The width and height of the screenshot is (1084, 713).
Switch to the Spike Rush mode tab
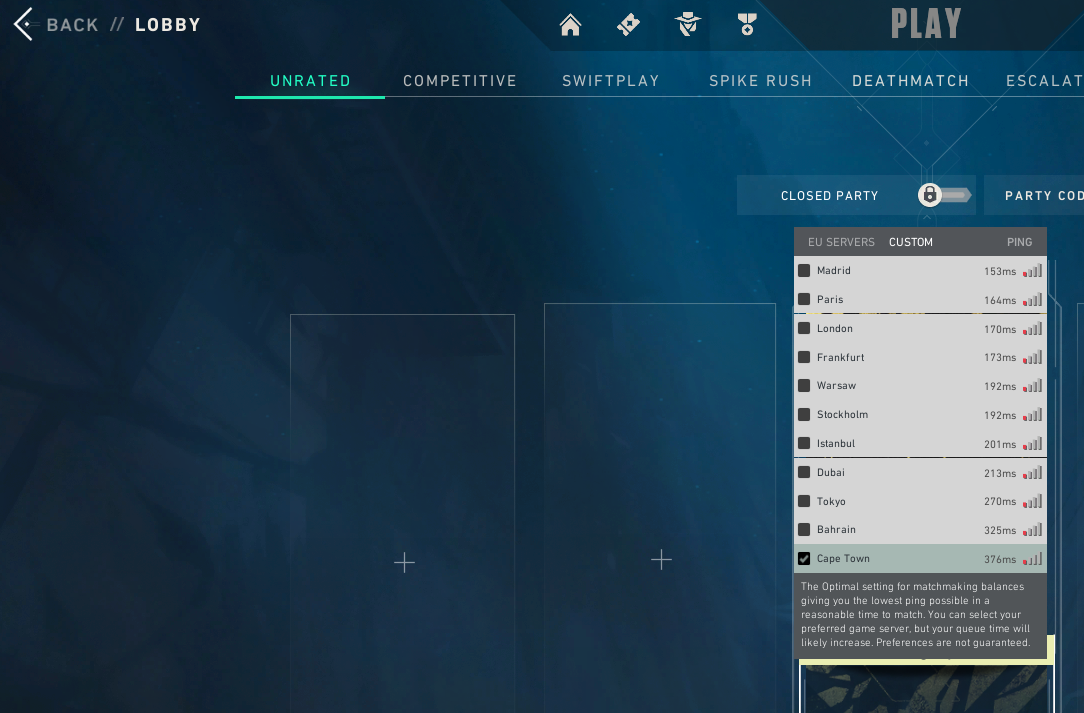[x=760, y=81]
